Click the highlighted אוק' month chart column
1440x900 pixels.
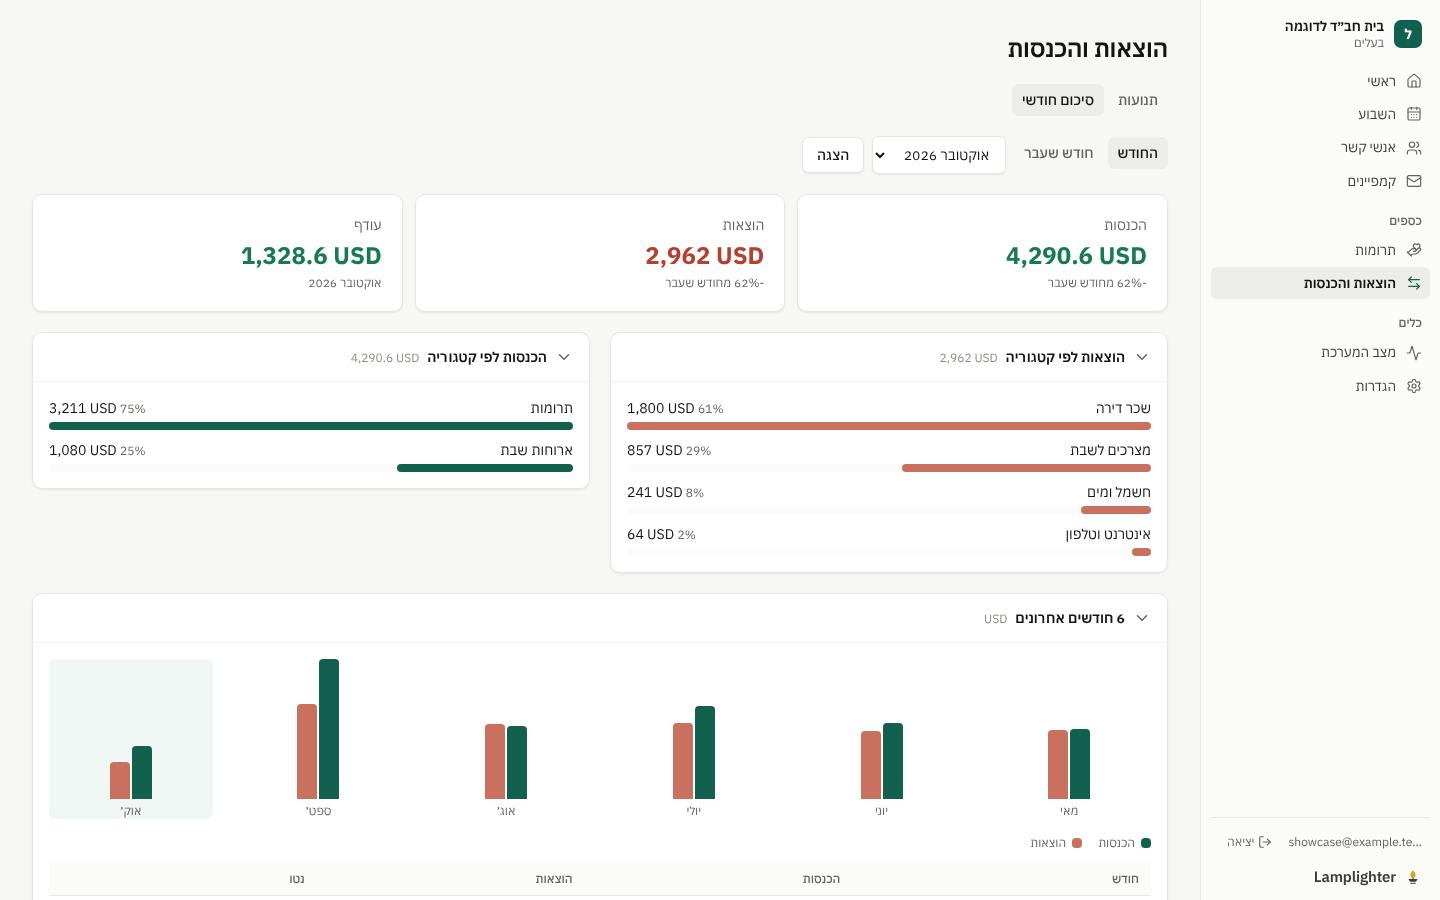coord(131,739)
